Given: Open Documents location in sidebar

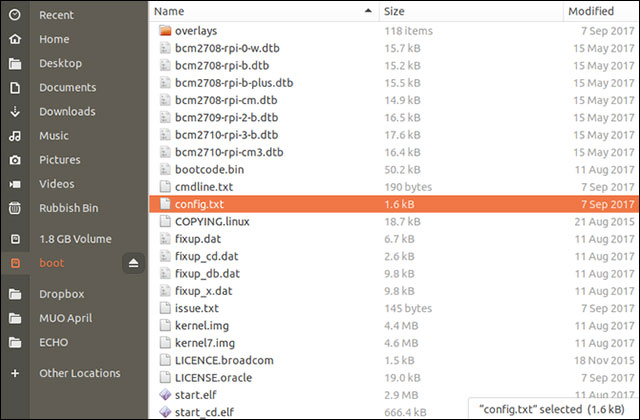Looking at the screenshot, I should click(68, 88).
